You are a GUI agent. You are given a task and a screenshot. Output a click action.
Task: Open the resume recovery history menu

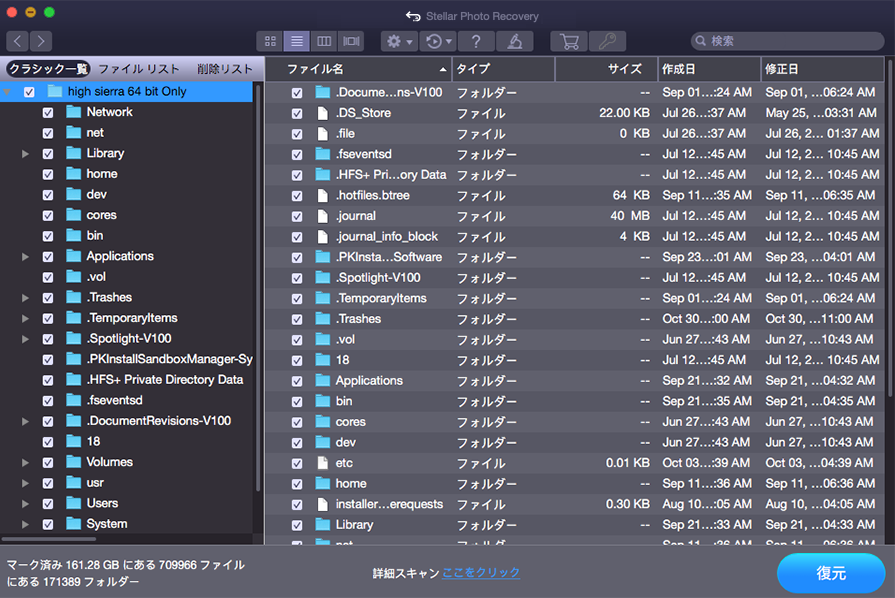438,41
